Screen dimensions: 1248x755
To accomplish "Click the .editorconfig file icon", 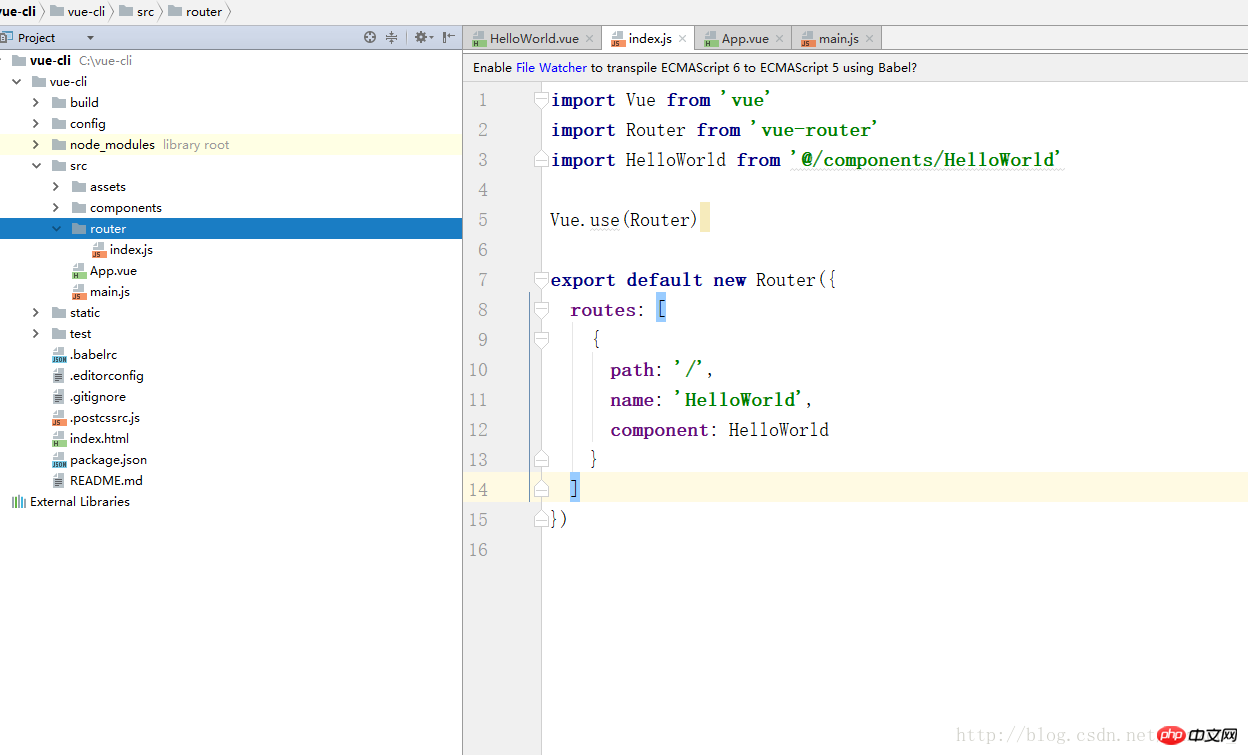I will pyautogui.click(x=59, y=376).
